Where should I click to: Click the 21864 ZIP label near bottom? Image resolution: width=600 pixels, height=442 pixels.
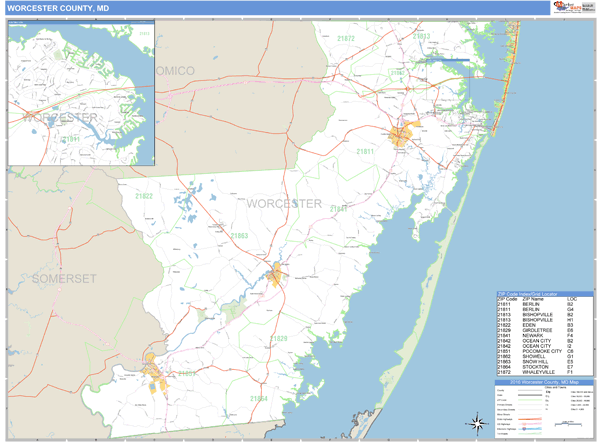[258, 399]
